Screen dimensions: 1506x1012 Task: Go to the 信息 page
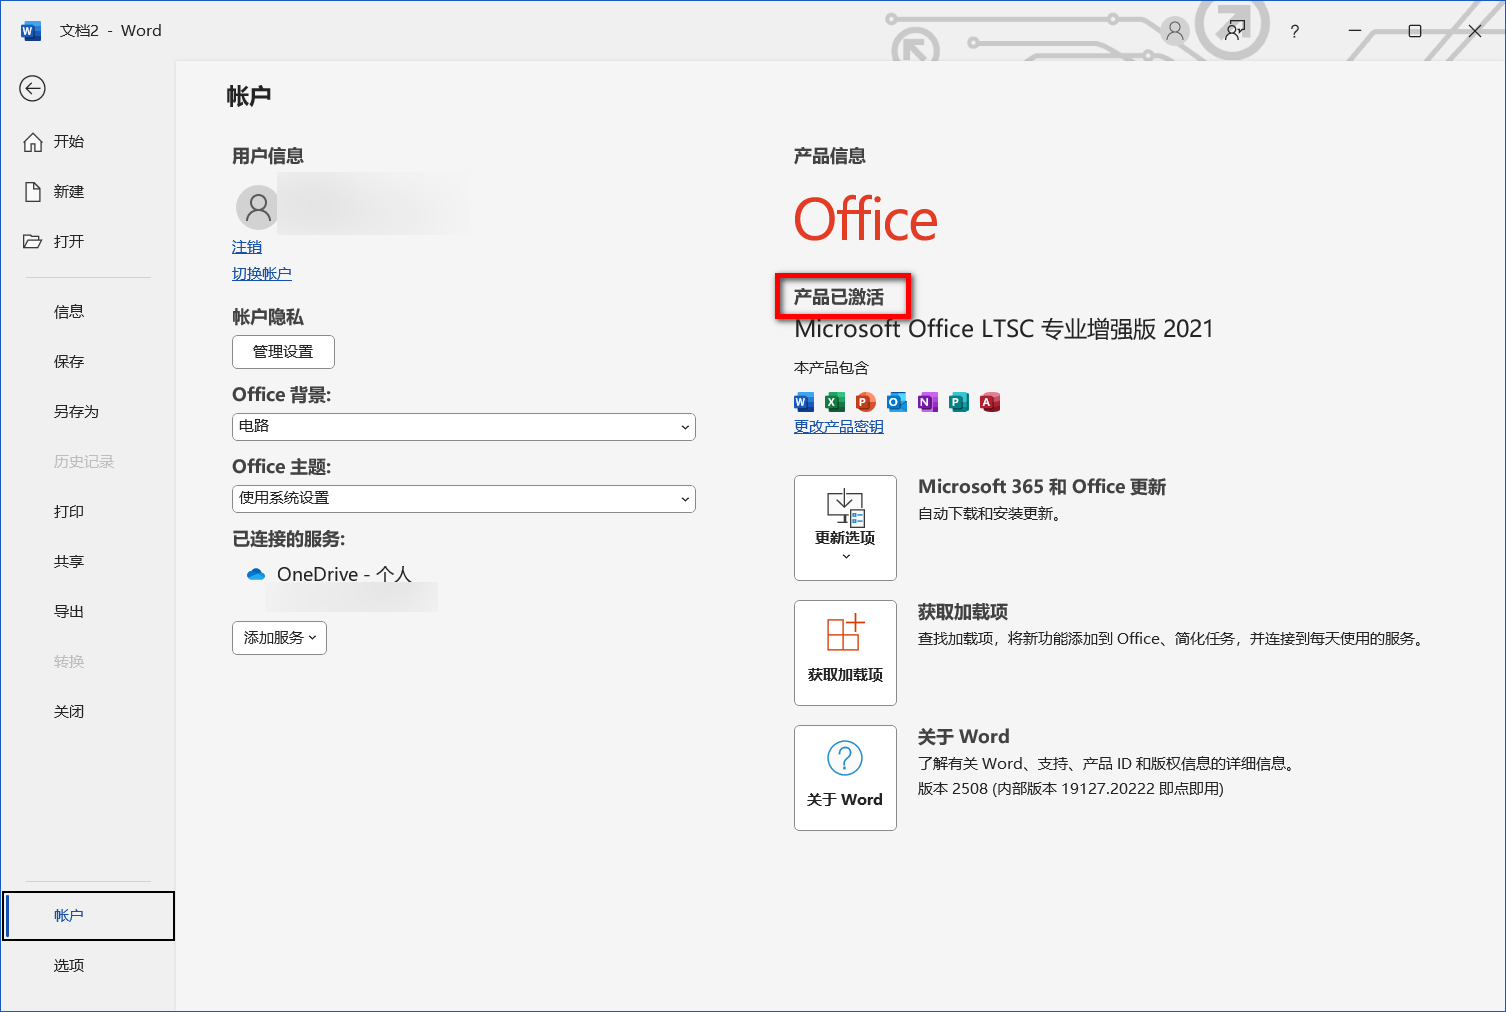(69, 312)
